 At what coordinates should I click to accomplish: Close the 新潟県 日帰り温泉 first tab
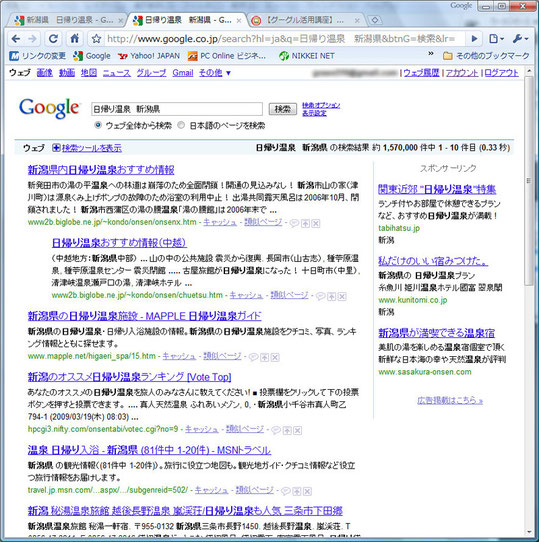120,21
